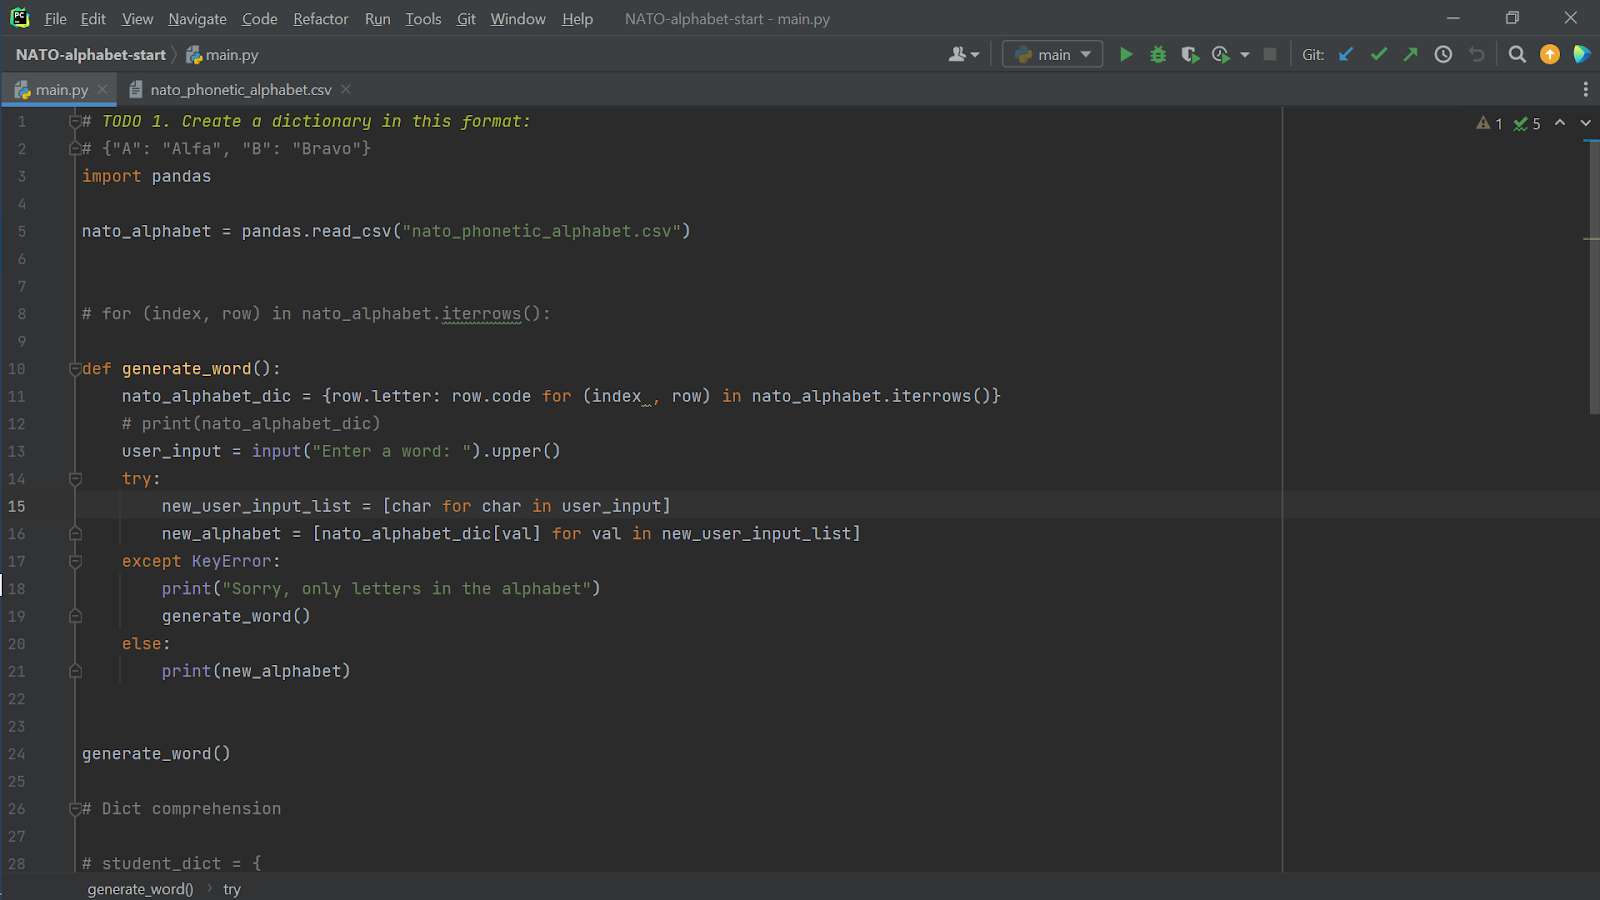
Task: Open the File menu
Action: (x=56, y=19)
